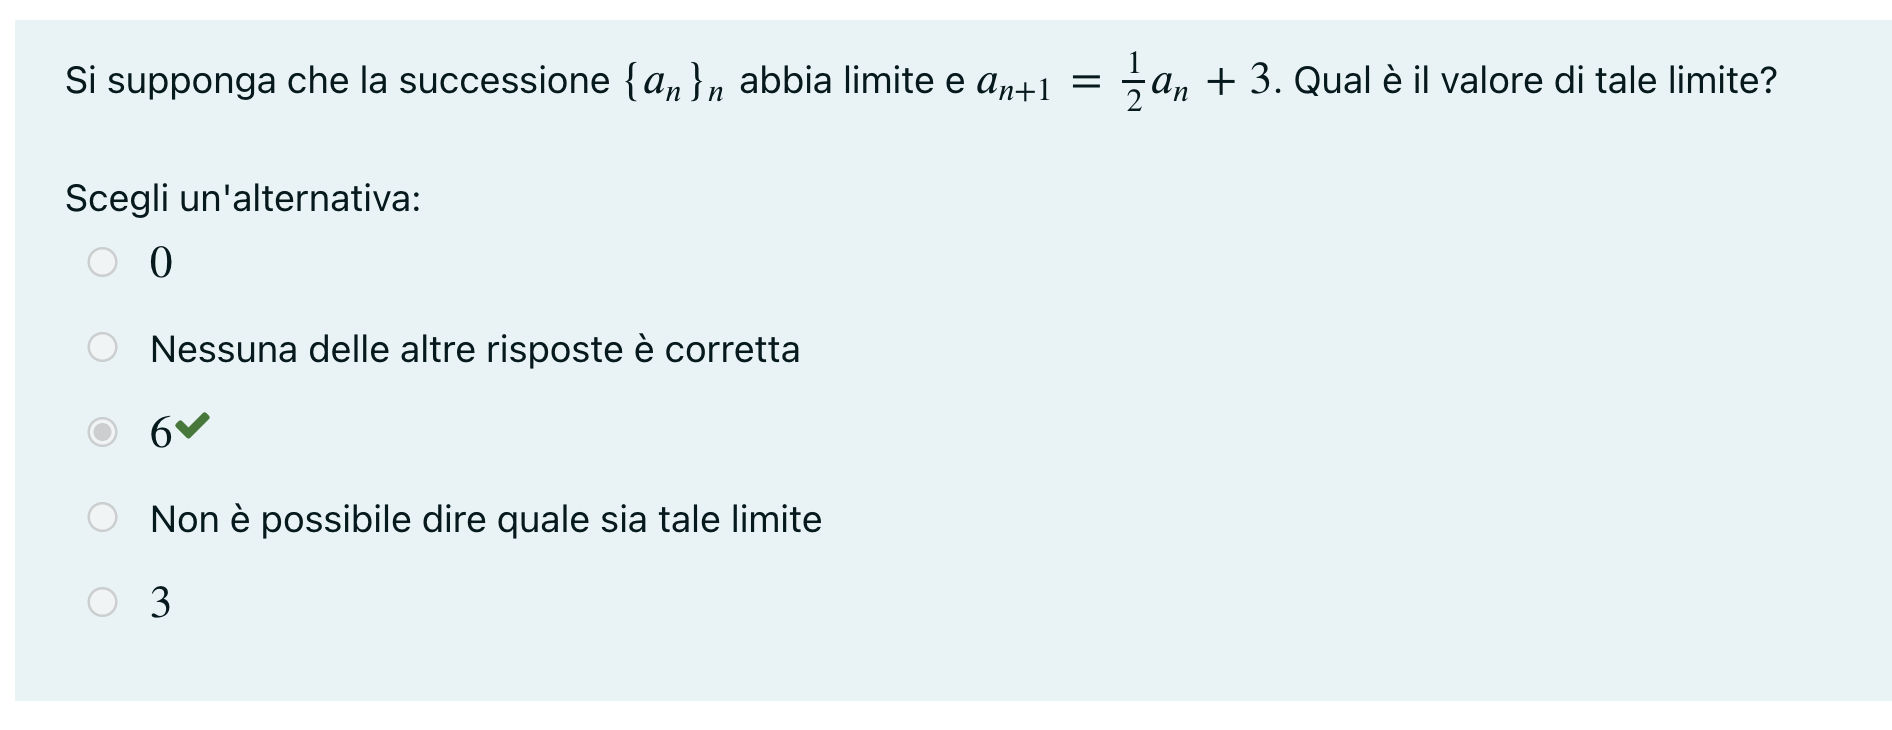Click the "Si supponga che la successione" text
Viewport: 1892px width, 730px height.
point(337,80)
